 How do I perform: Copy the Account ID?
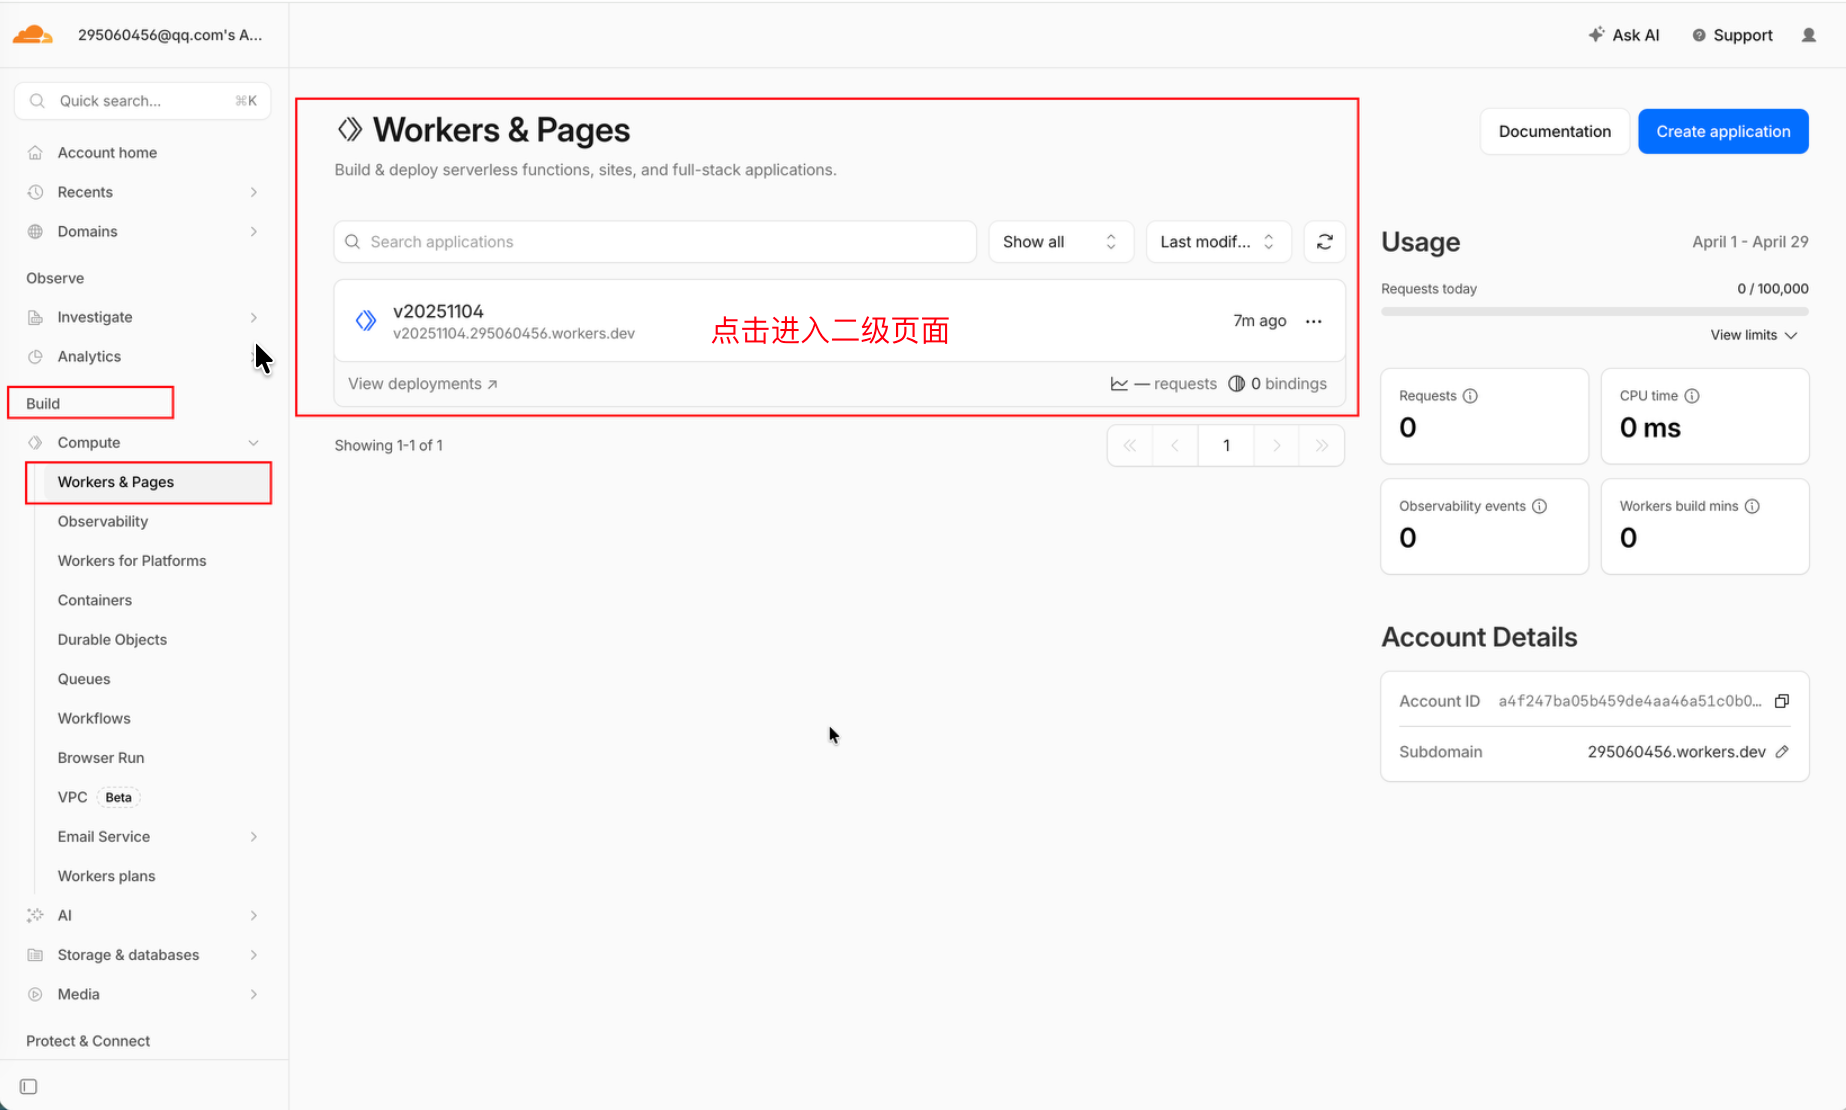[1781, 701]
